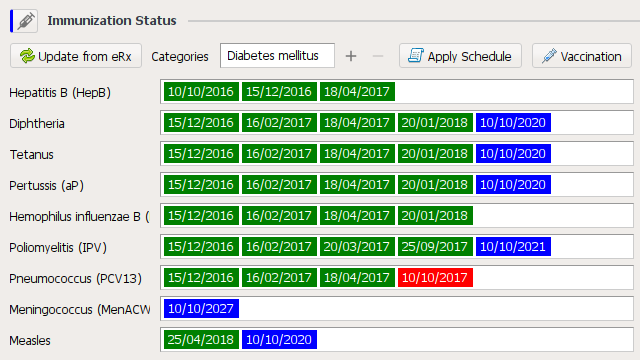Select Measles planned dose 10/10/2020
Screen dimensions: 640x360
(279, 340)
